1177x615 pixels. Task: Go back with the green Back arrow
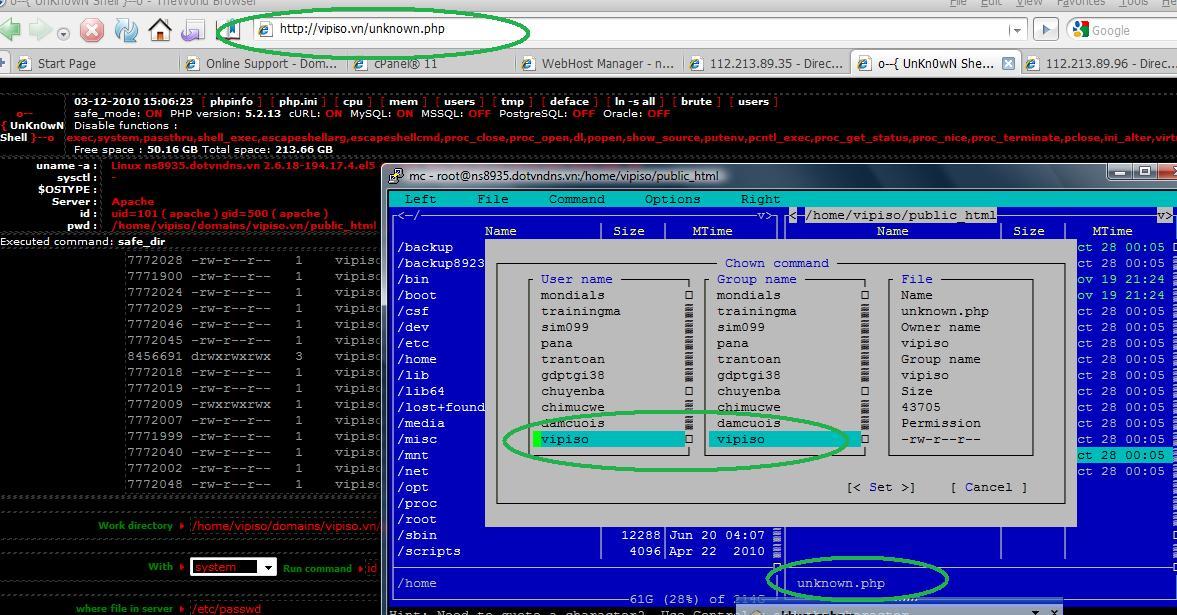(11, 30)
